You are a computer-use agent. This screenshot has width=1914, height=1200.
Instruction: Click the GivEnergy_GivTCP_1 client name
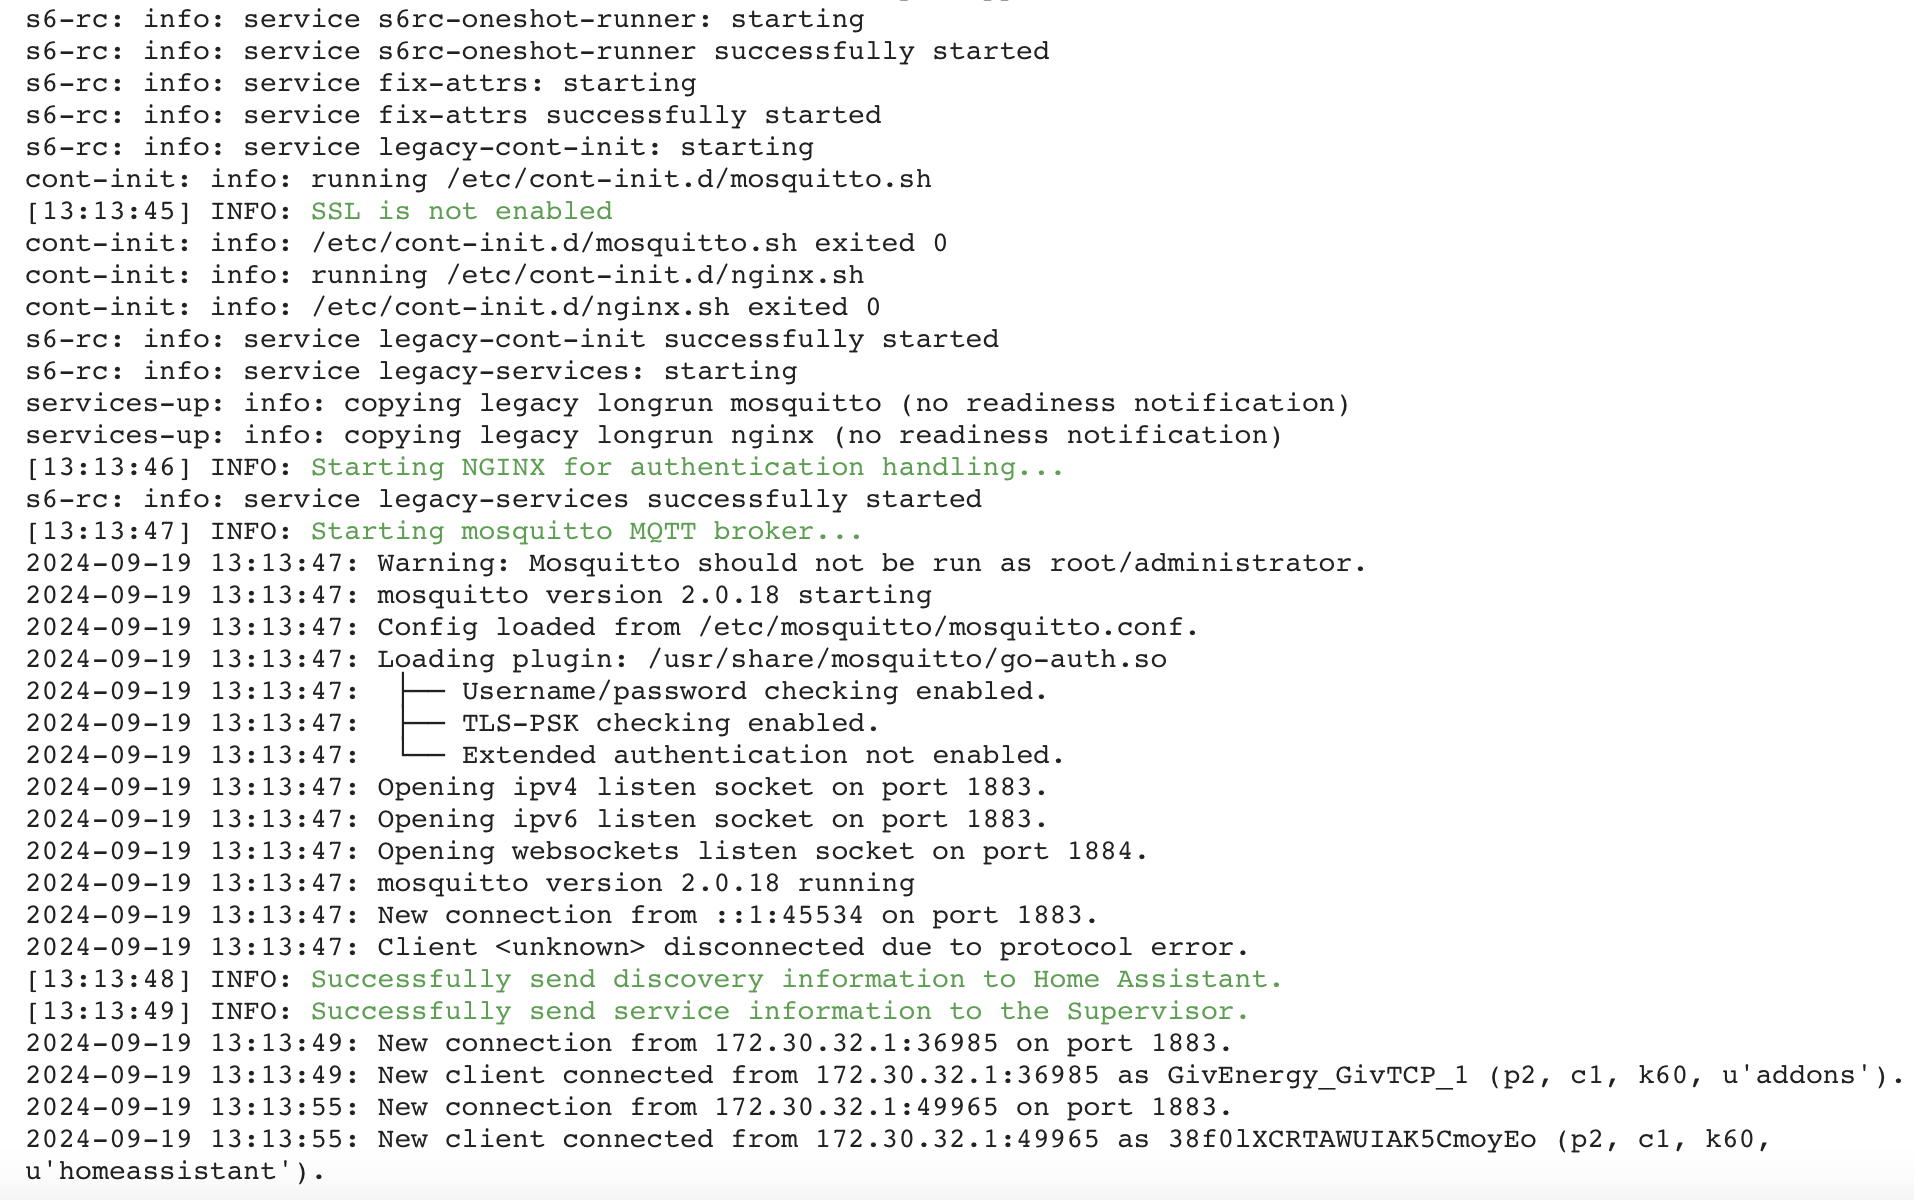point(1317,1075)
